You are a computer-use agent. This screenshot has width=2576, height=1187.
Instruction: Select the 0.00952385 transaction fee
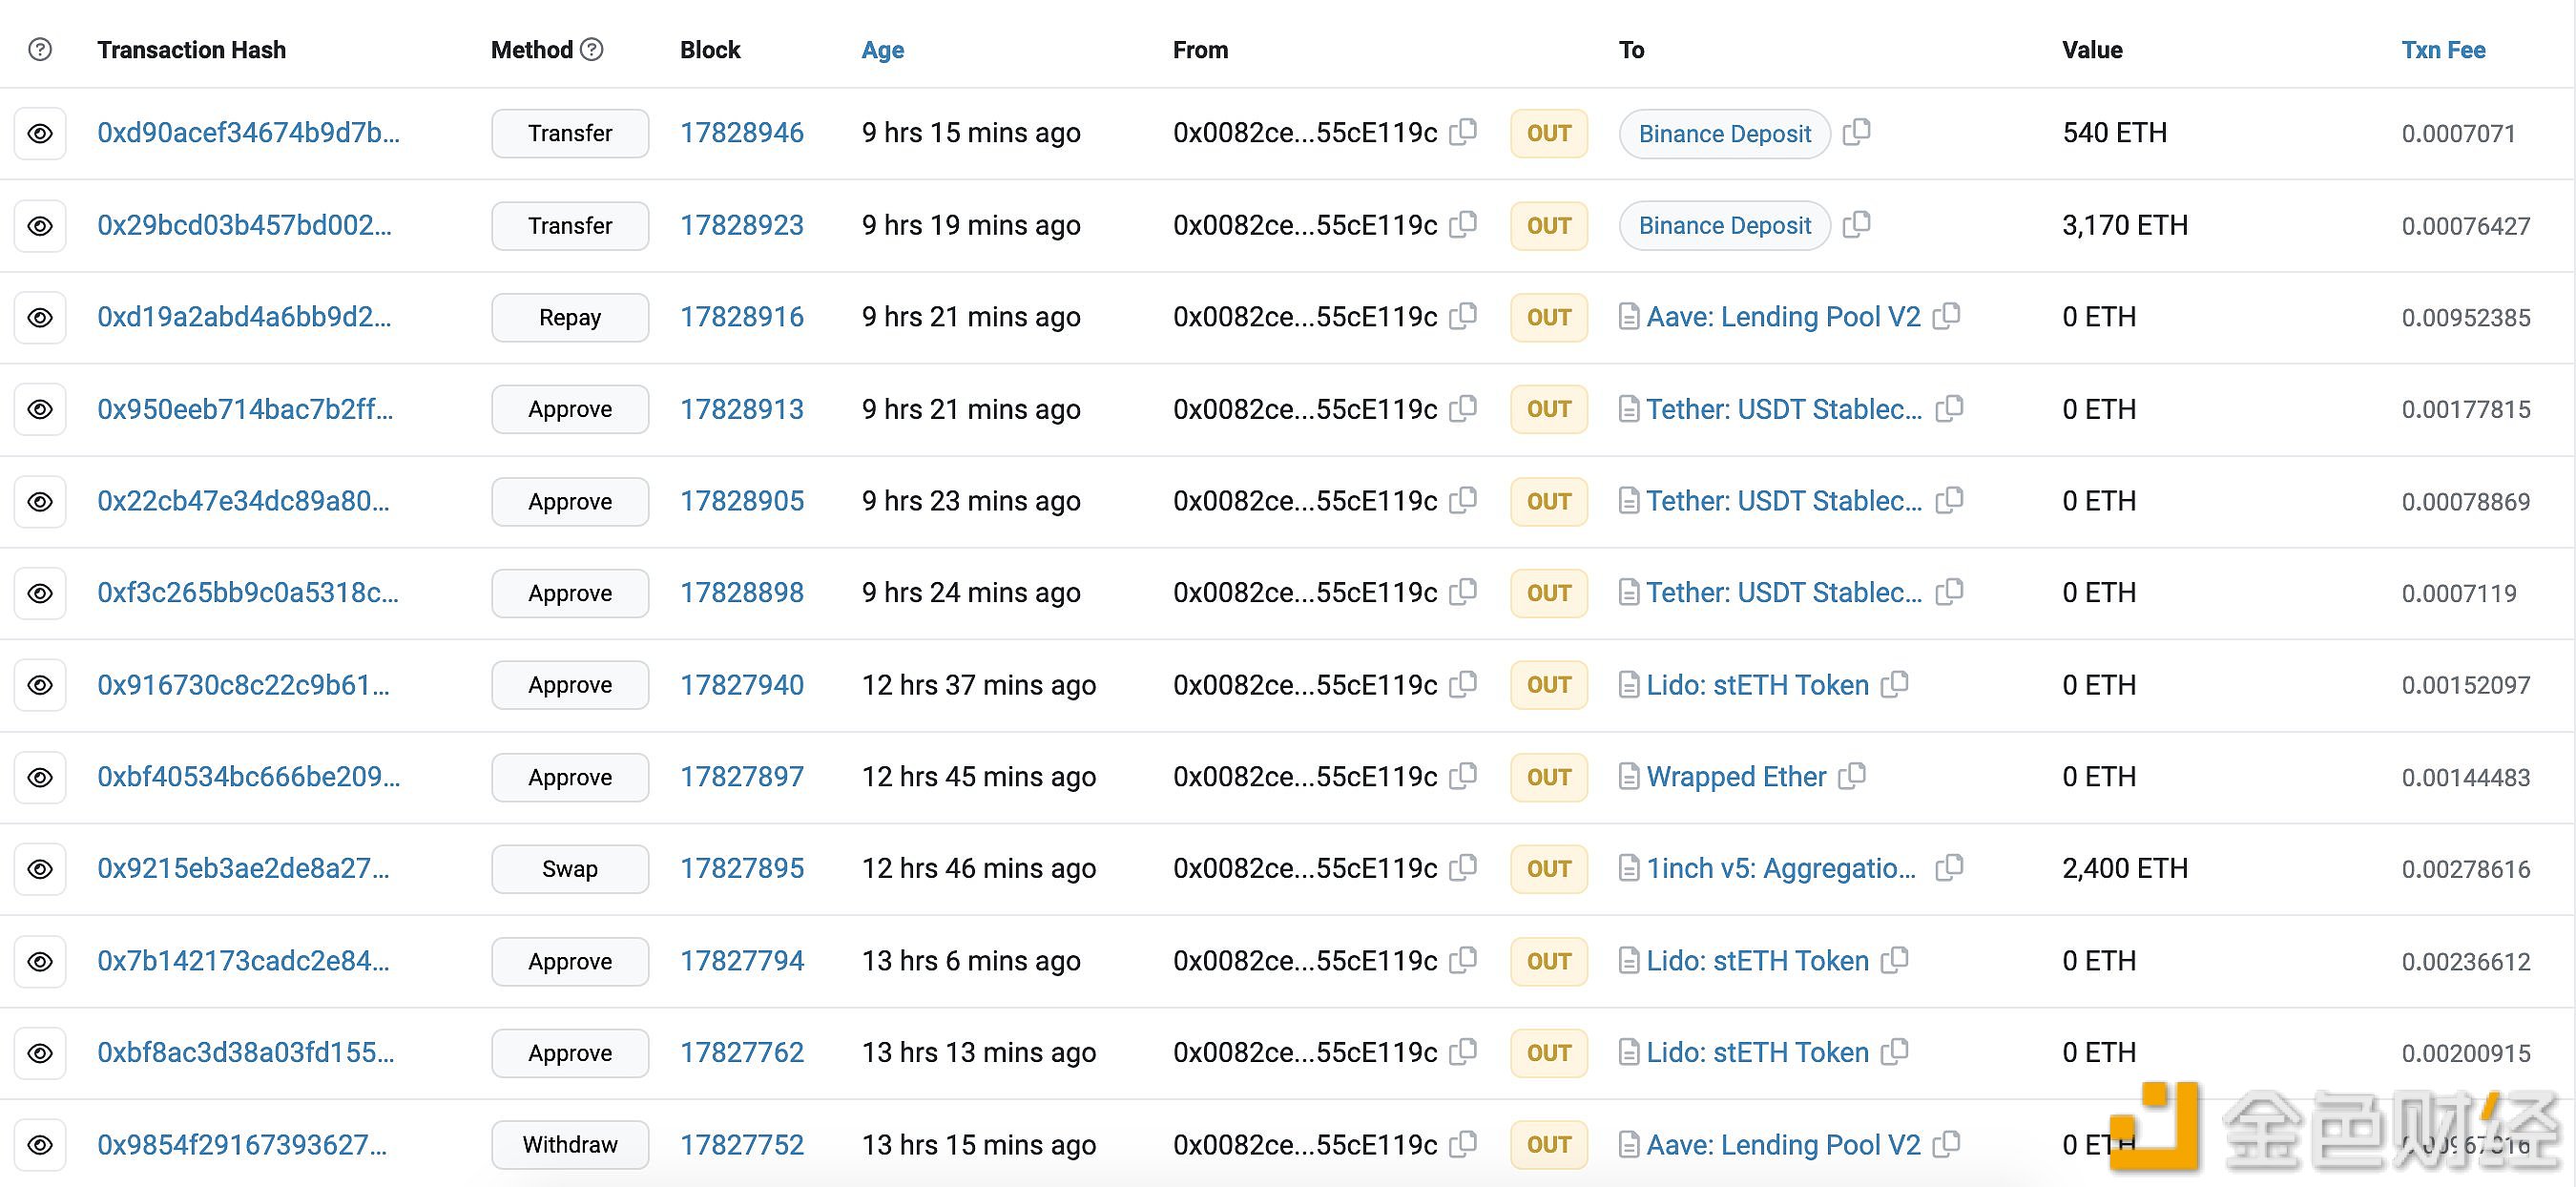(x=2466, y=318)
